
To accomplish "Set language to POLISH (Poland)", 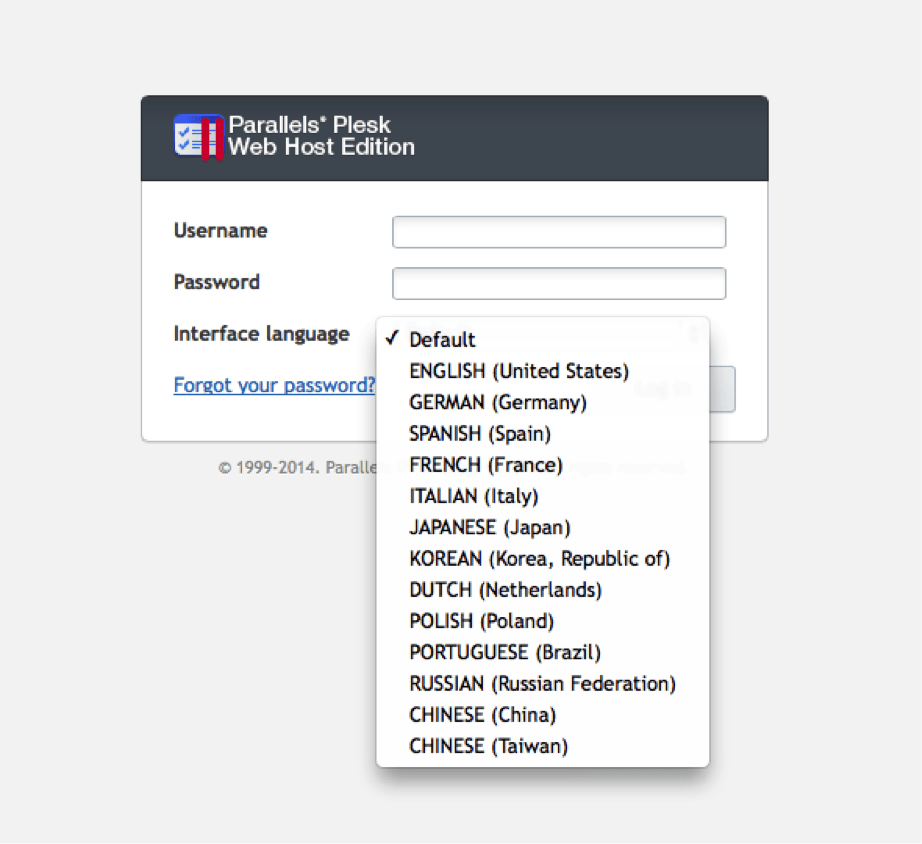I will click(542, 621).
